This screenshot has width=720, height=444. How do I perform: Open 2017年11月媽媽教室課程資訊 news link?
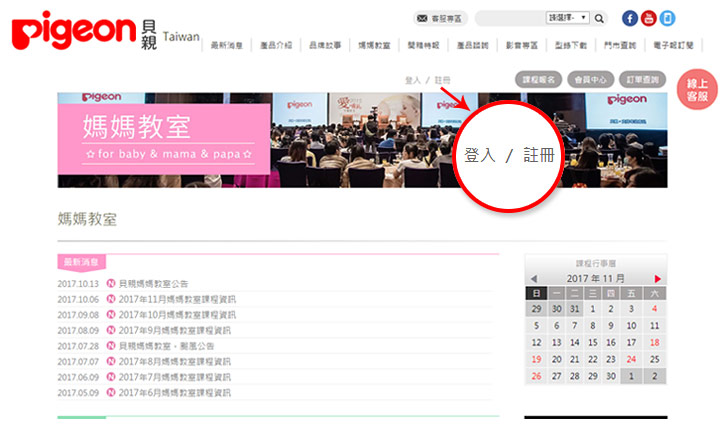[x=176, y=299]
